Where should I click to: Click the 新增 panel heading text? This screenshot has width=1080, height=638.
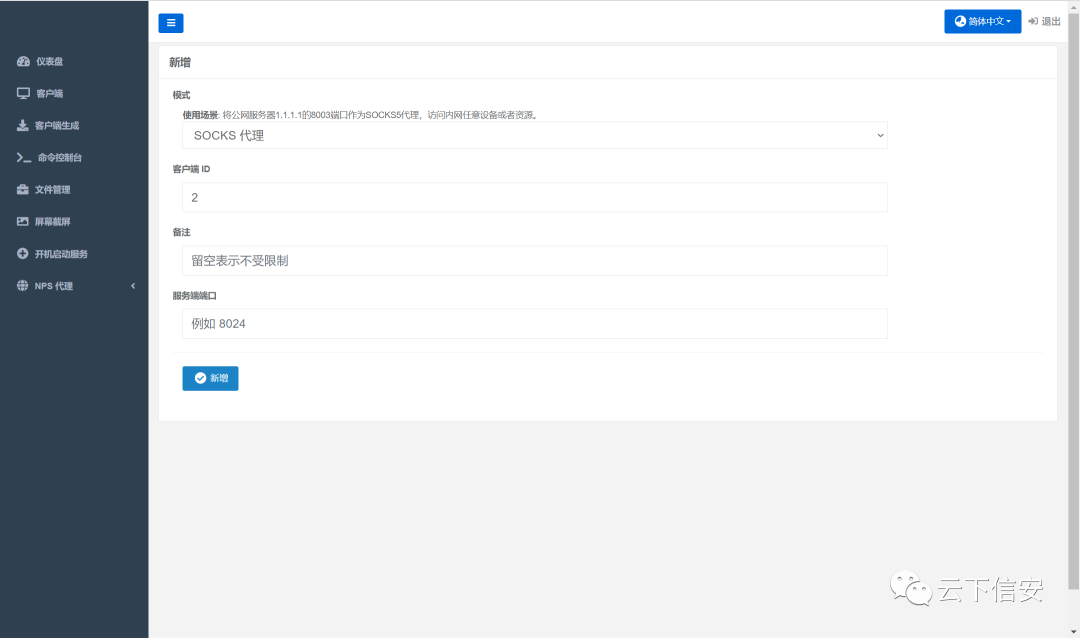tap(180, 62)
